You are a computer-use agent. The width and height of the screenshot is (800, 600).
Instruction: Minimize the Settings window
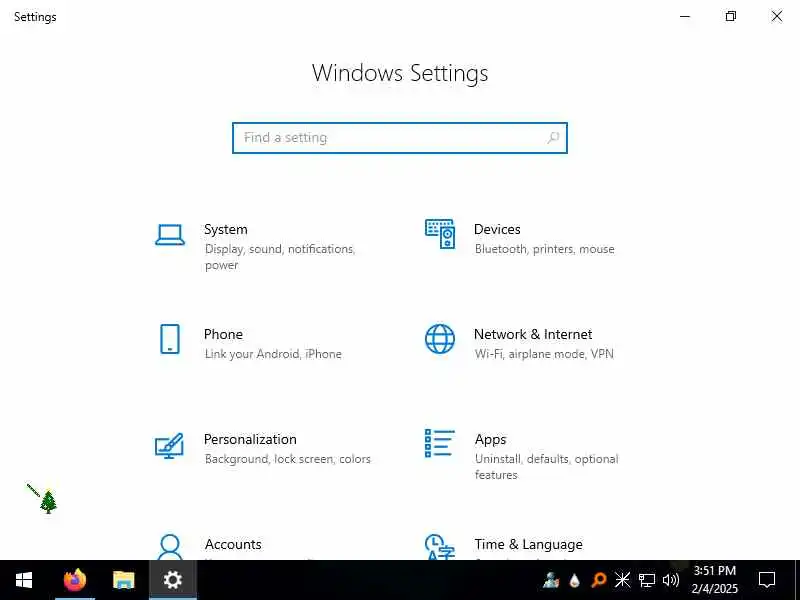coord(685,16)
